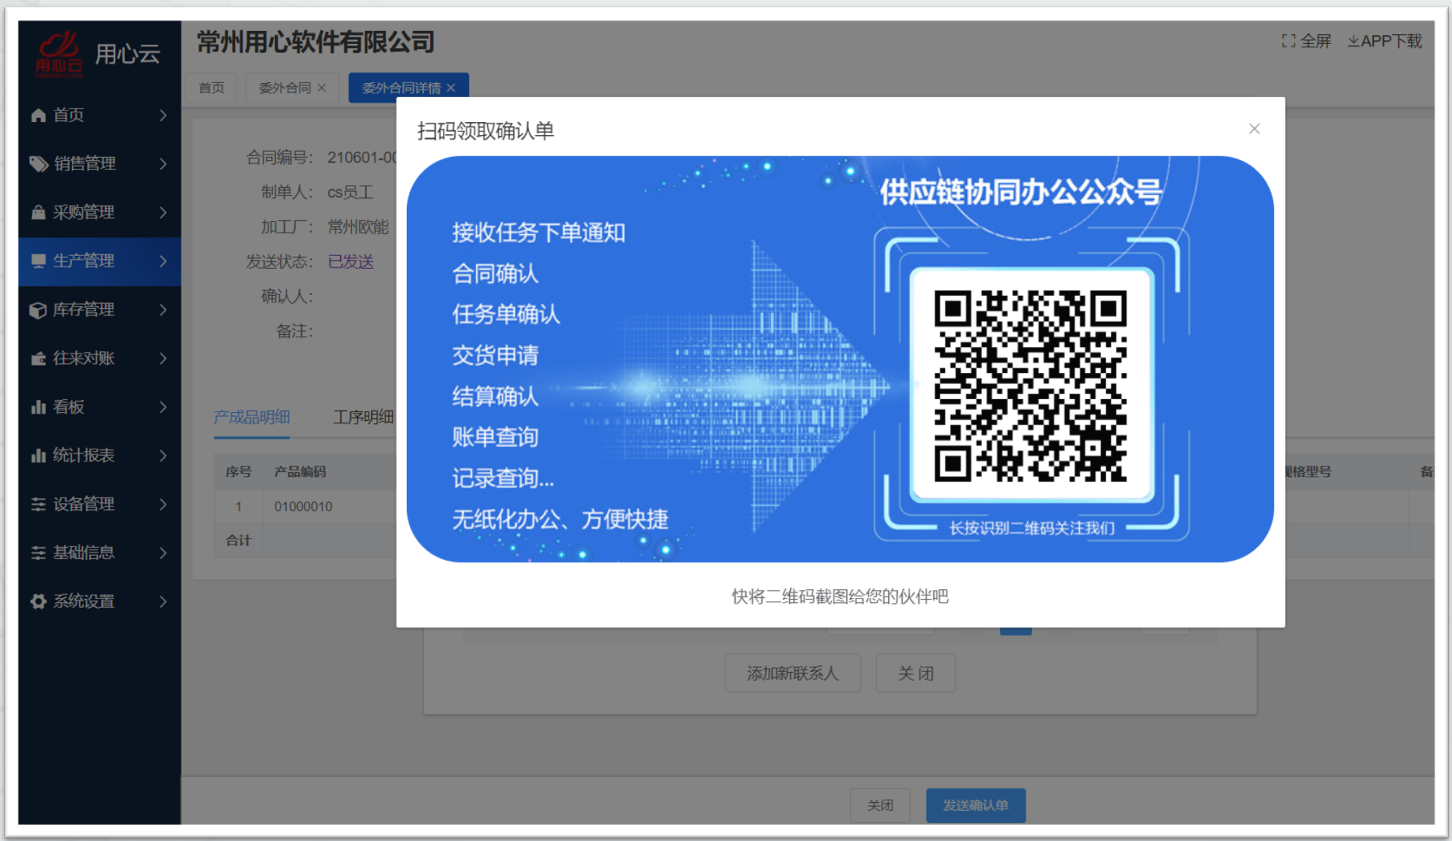Expand the 生产管理 chevron
The width and height of the screenshot is (1452, 841).
163,261
